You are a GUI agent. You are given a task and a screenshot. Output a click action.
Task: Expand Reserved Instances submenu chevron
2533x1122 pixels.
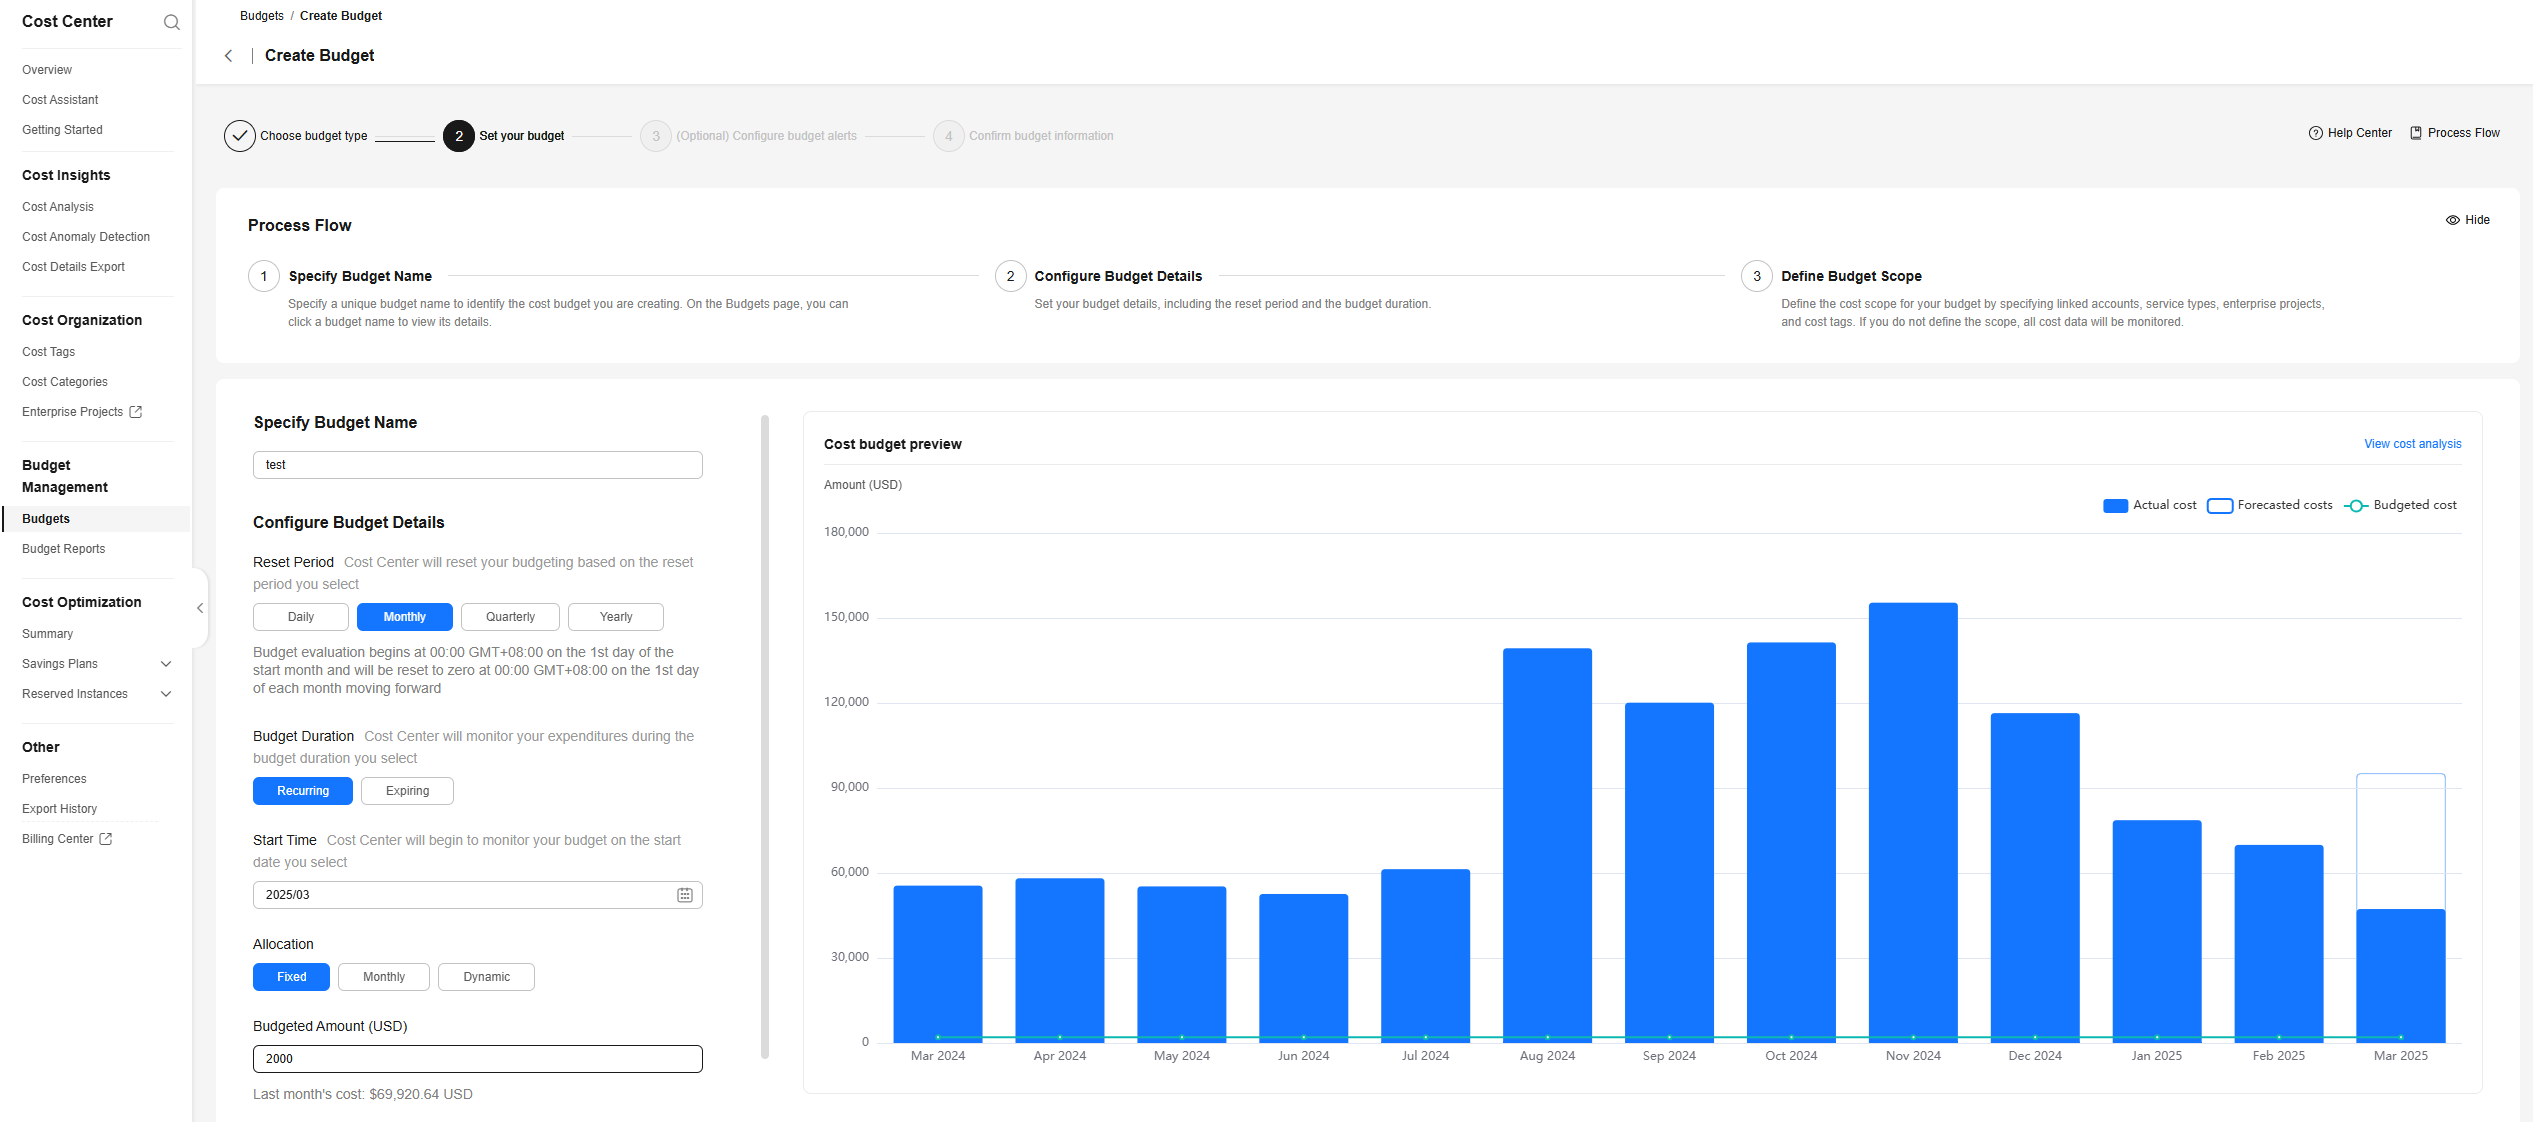tap(166, 694)
